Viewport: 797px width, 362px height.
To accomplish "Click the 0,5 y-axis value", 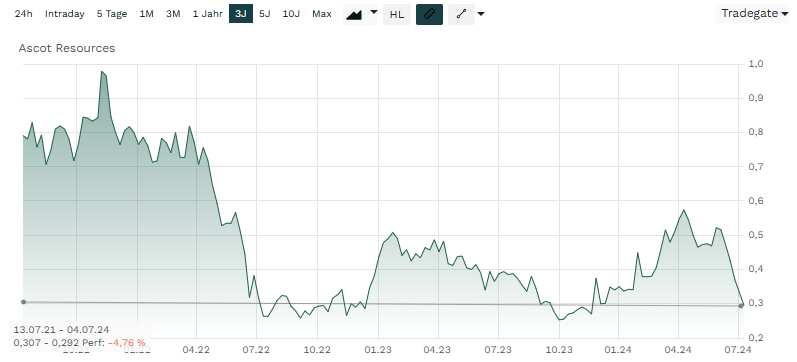I will pos(756,235).
